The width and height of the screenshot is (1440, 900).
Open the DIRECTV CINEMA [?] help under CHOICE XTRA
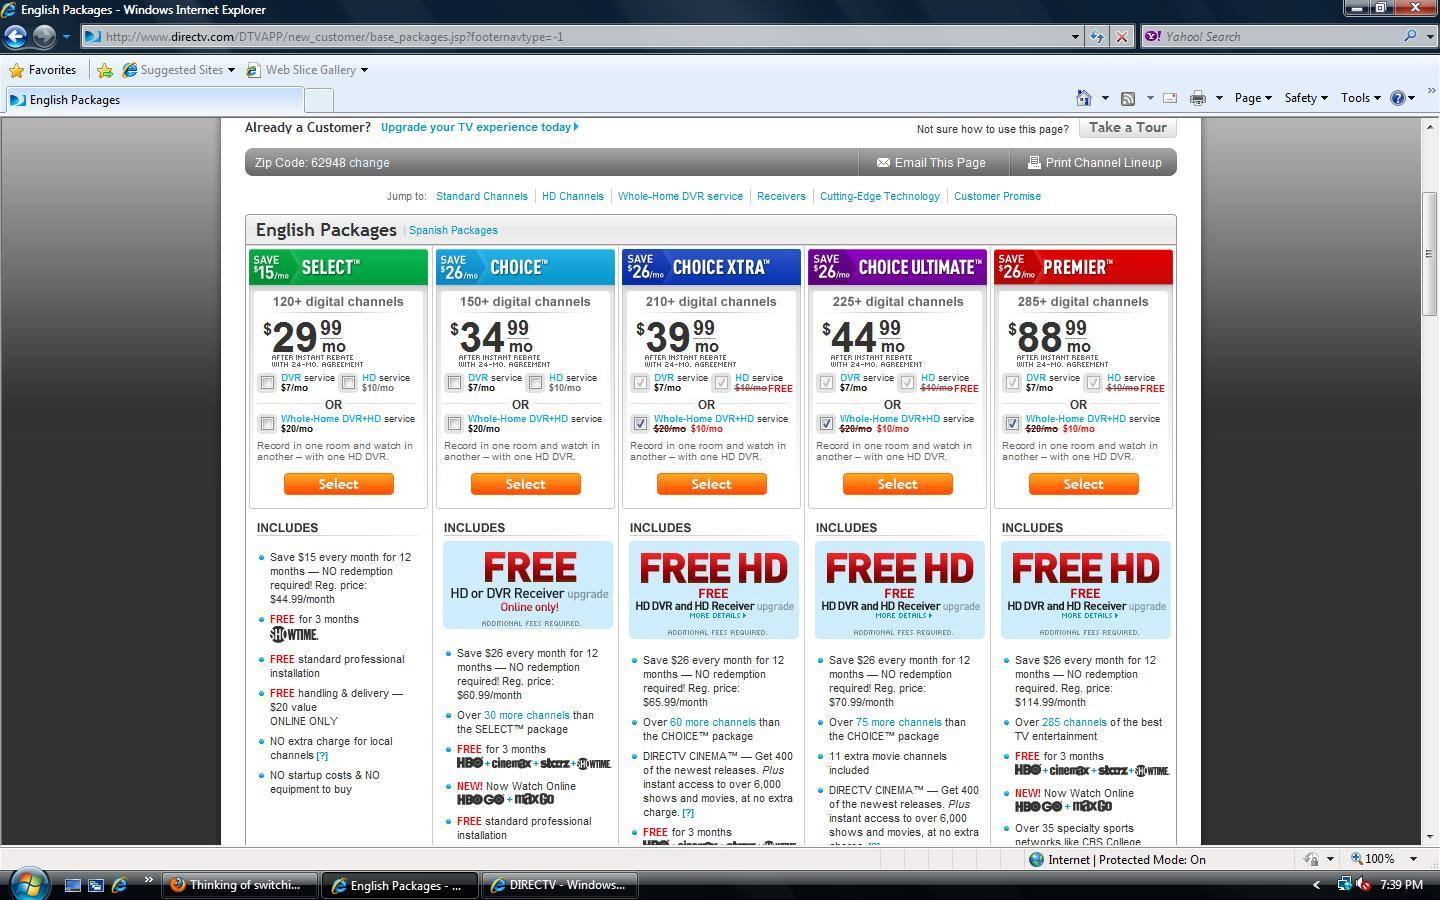point(687,813)
